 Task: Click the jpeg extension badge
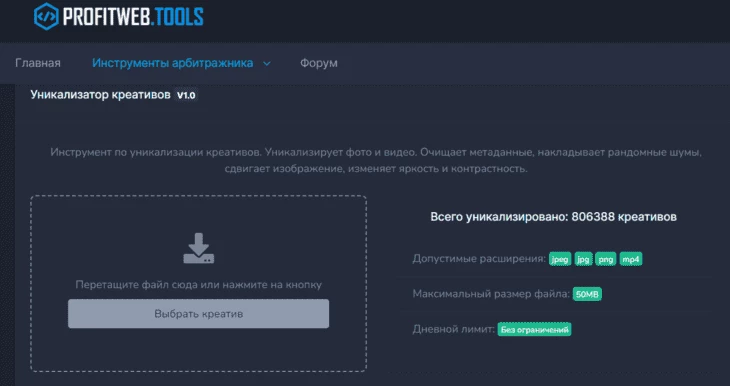pyautogui.click(x=560, y=259)
